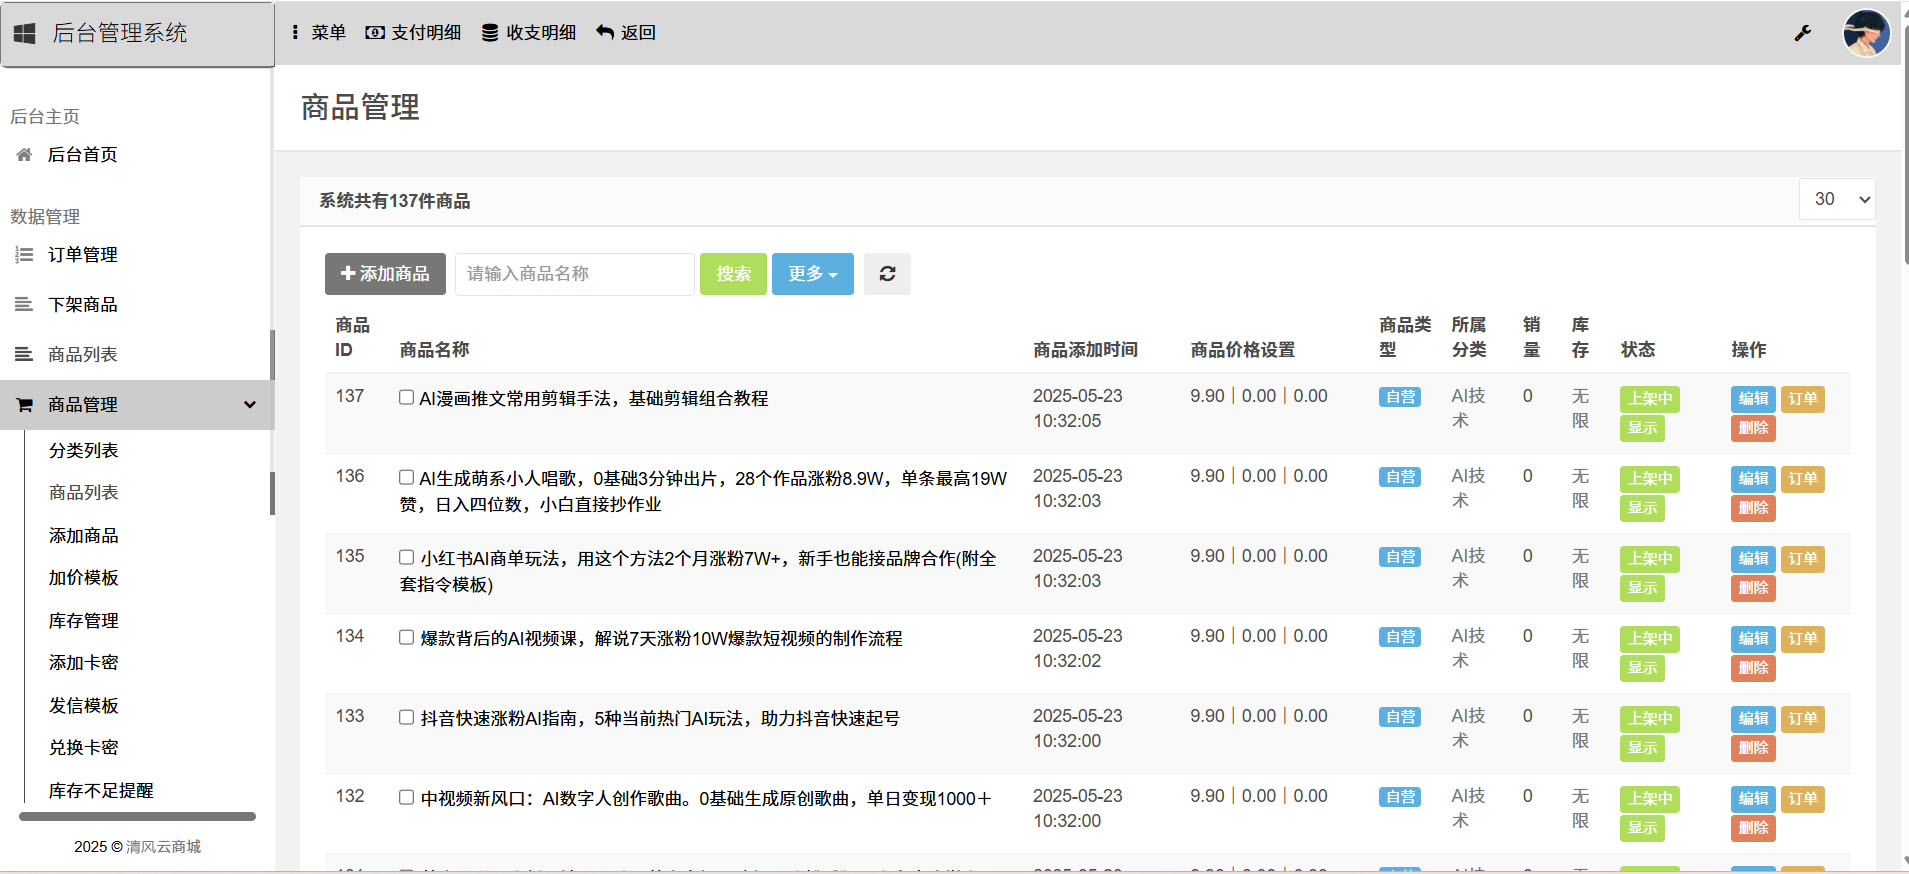The height and width of the screenshot is (874, 1909).
Task: Click the refresh icon button
Action: (886, 274)
